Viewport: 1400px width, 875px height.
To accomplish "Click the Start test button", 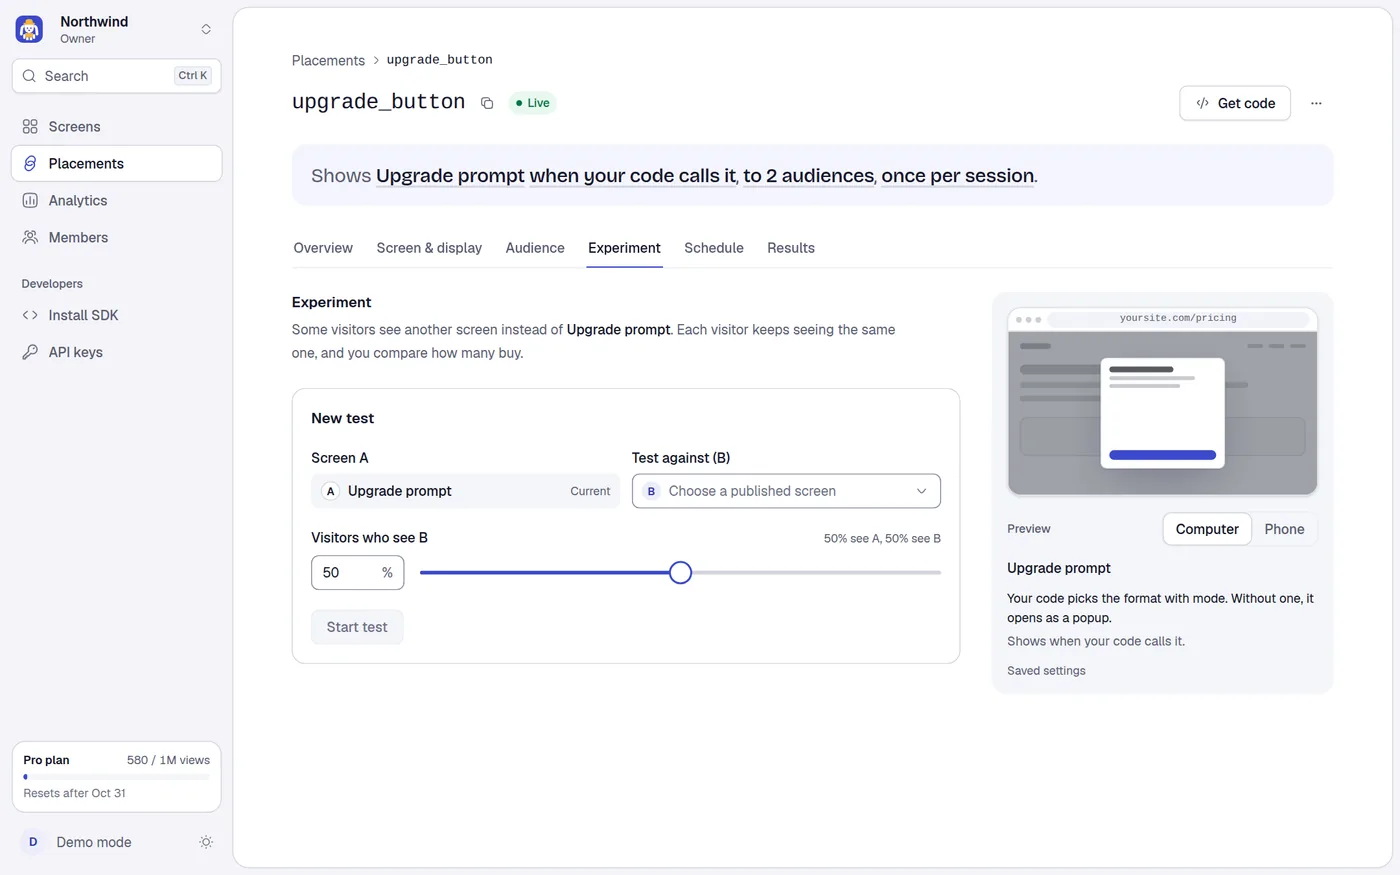I will coord(357,627).
